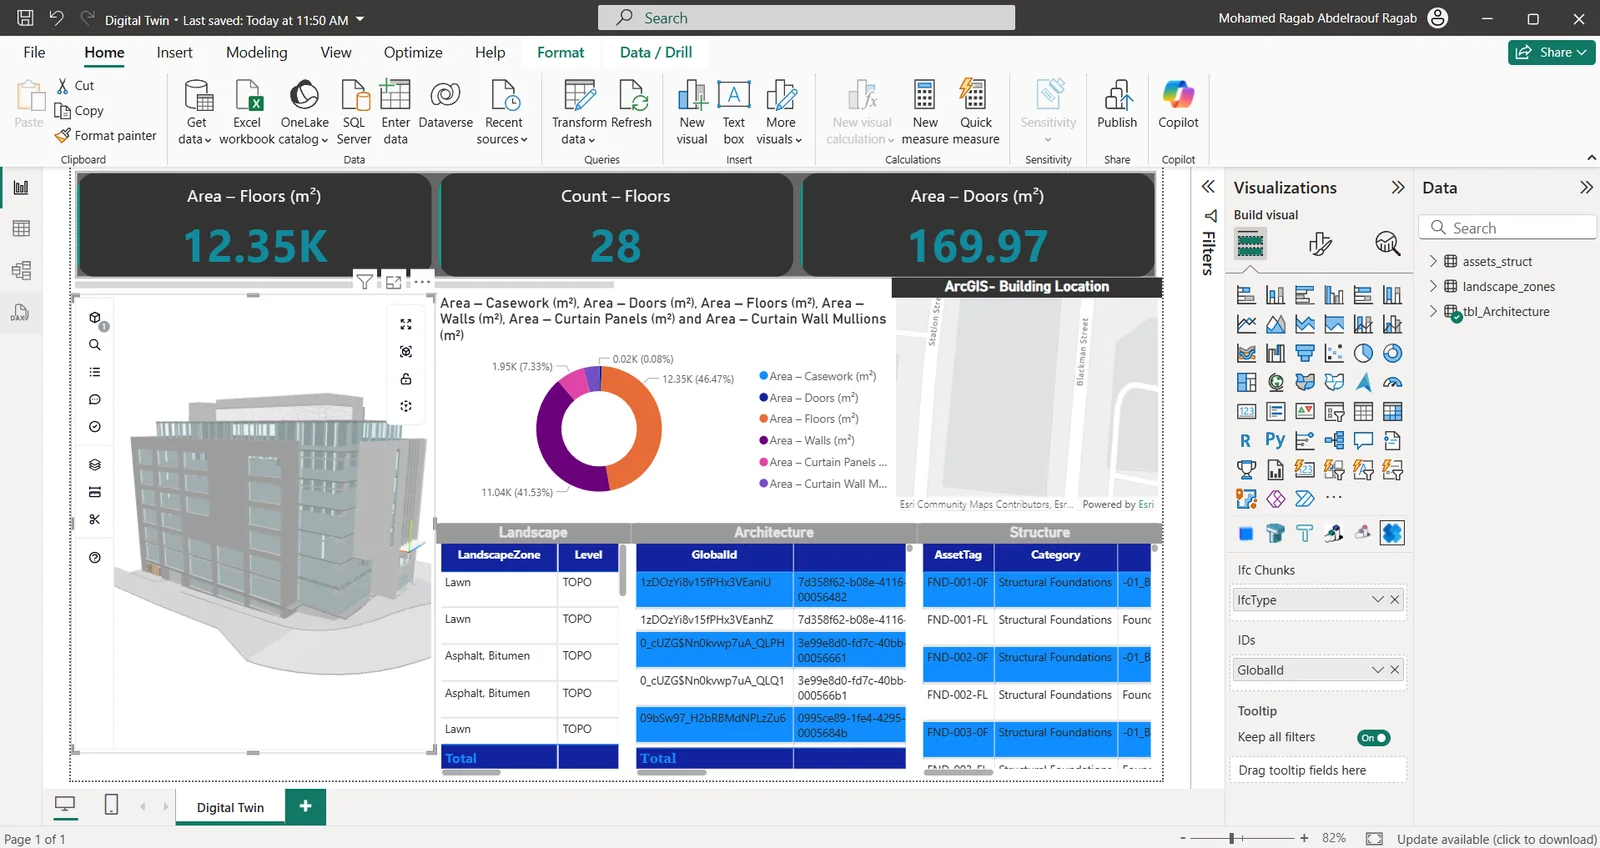This screenshot has width=1600, height=848.
Task: Collapse the Visualizations pane
Action: click(1398, 187)
